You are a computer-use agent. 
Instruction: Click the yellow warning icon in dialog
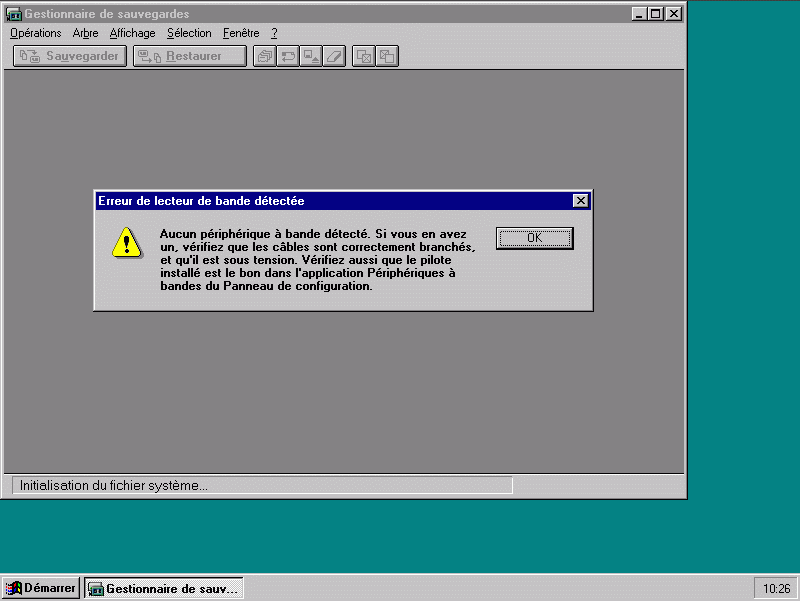tap(126, 242)
